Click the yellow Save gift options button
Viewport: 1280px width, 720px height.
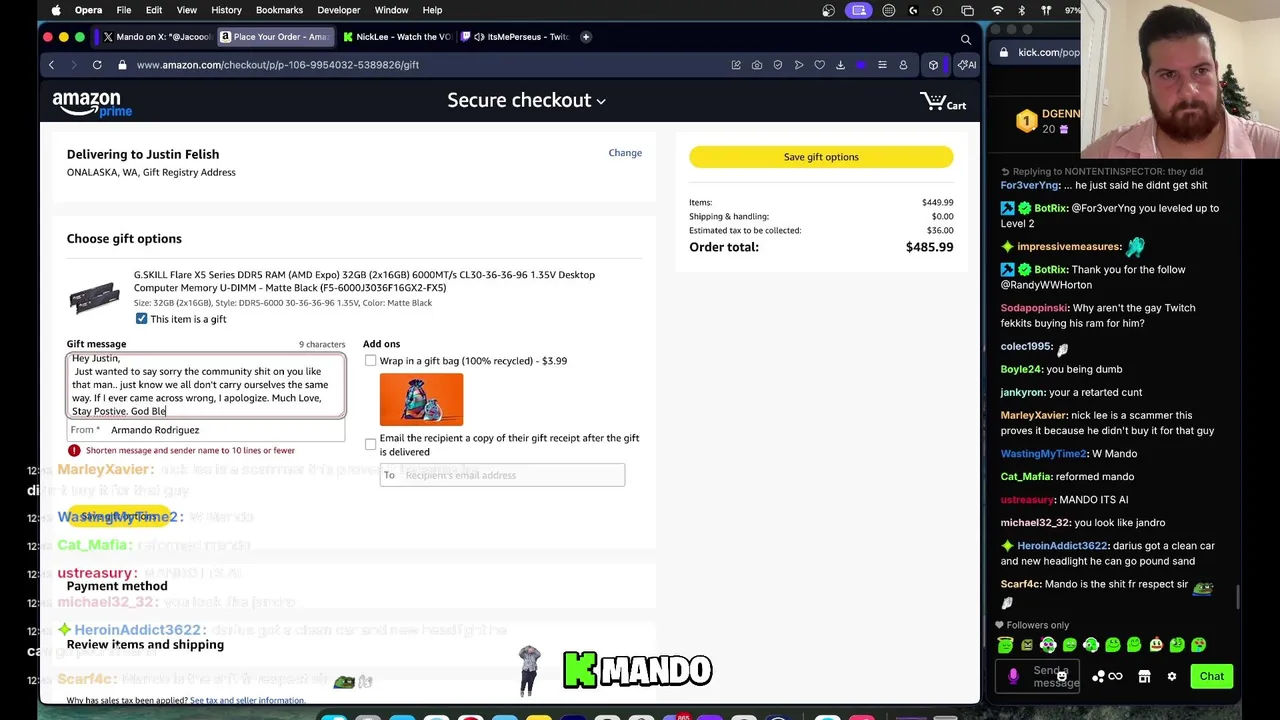tap(821, 157)
